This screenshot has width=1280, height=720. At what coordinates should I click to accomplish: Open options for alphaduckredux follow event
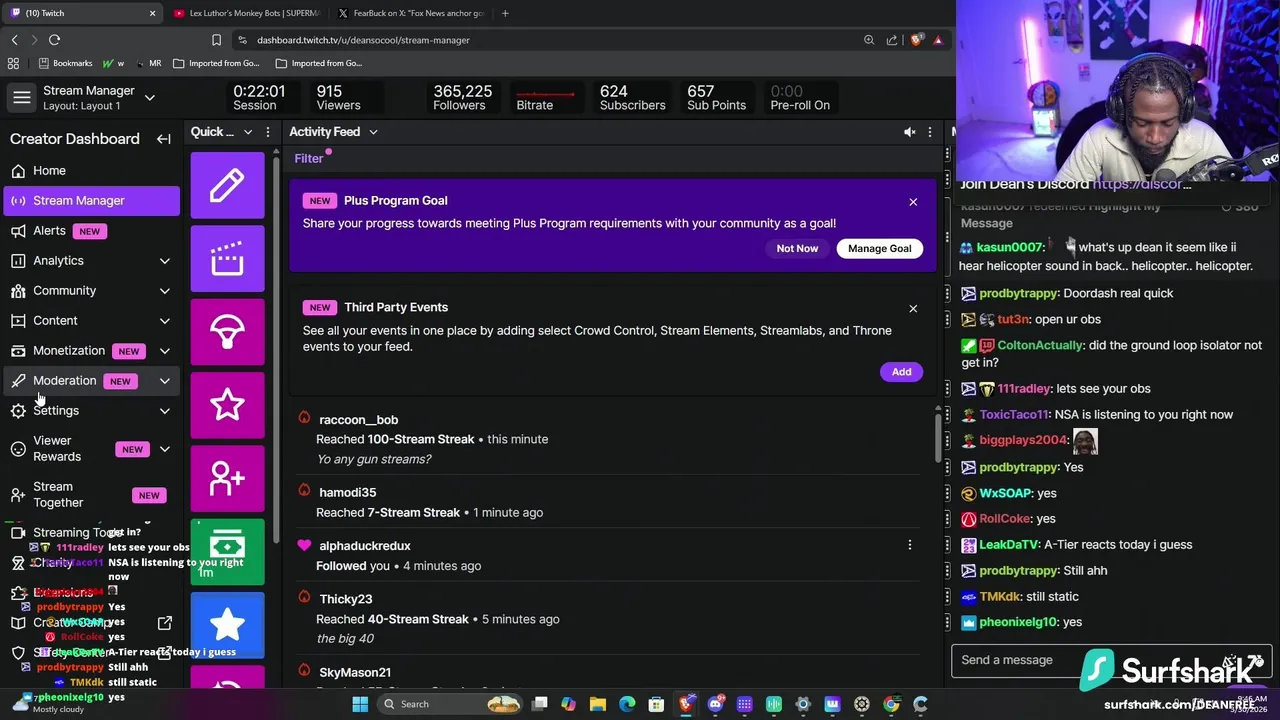[x=909, y=545]
